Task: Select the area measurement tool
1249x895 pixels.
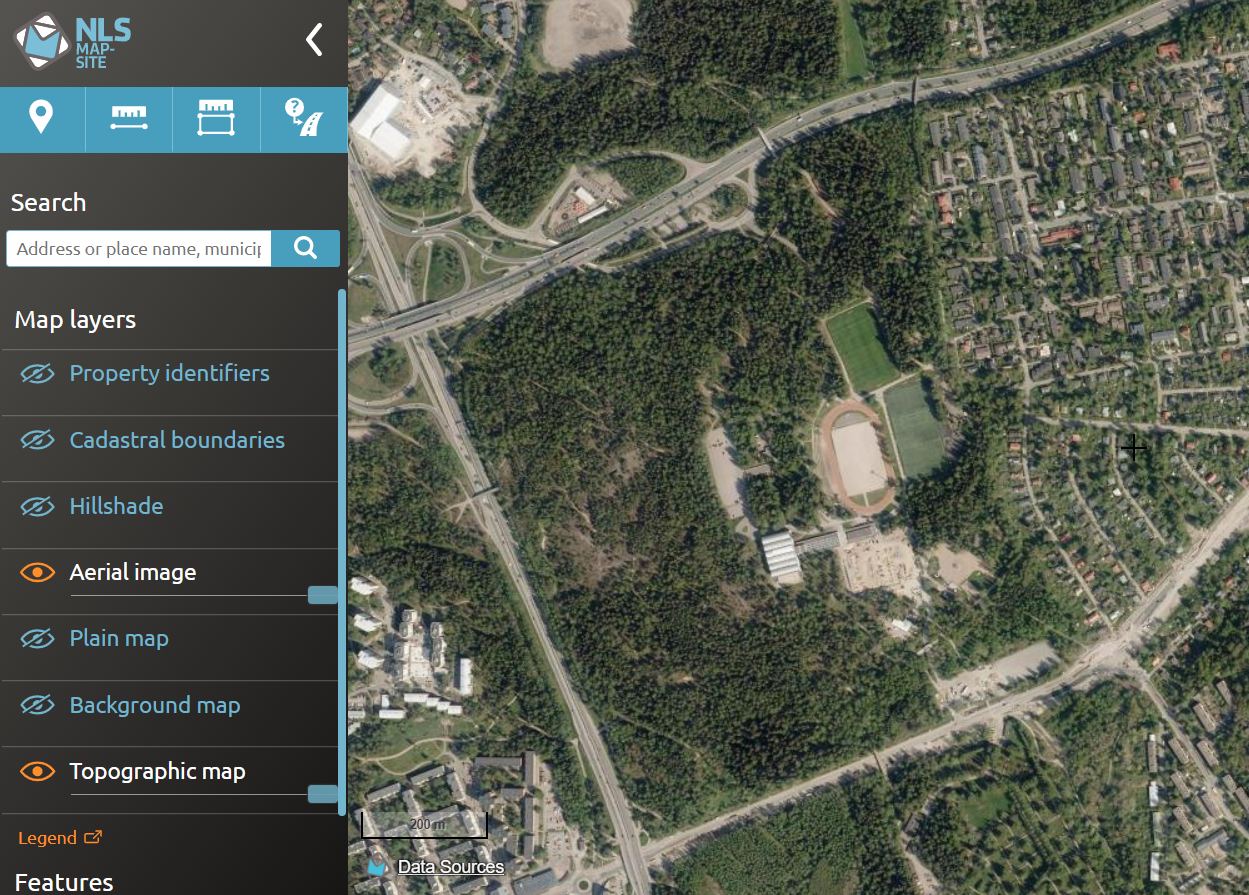Action: [216, 118]
